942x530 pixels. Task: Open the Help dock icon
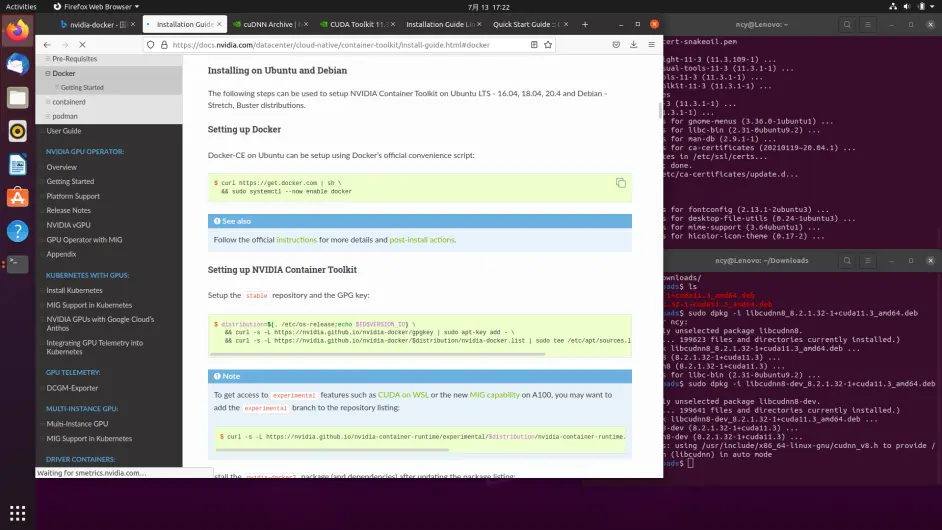click(x=17, y=231)
